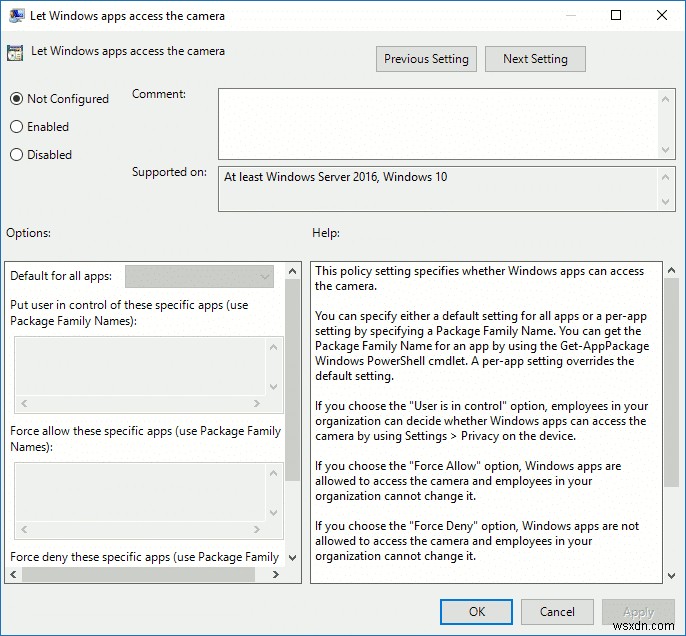
Task: Click the 'Force deny these specific apps' label
Action: pyautogui.click(x=144, y=557)
